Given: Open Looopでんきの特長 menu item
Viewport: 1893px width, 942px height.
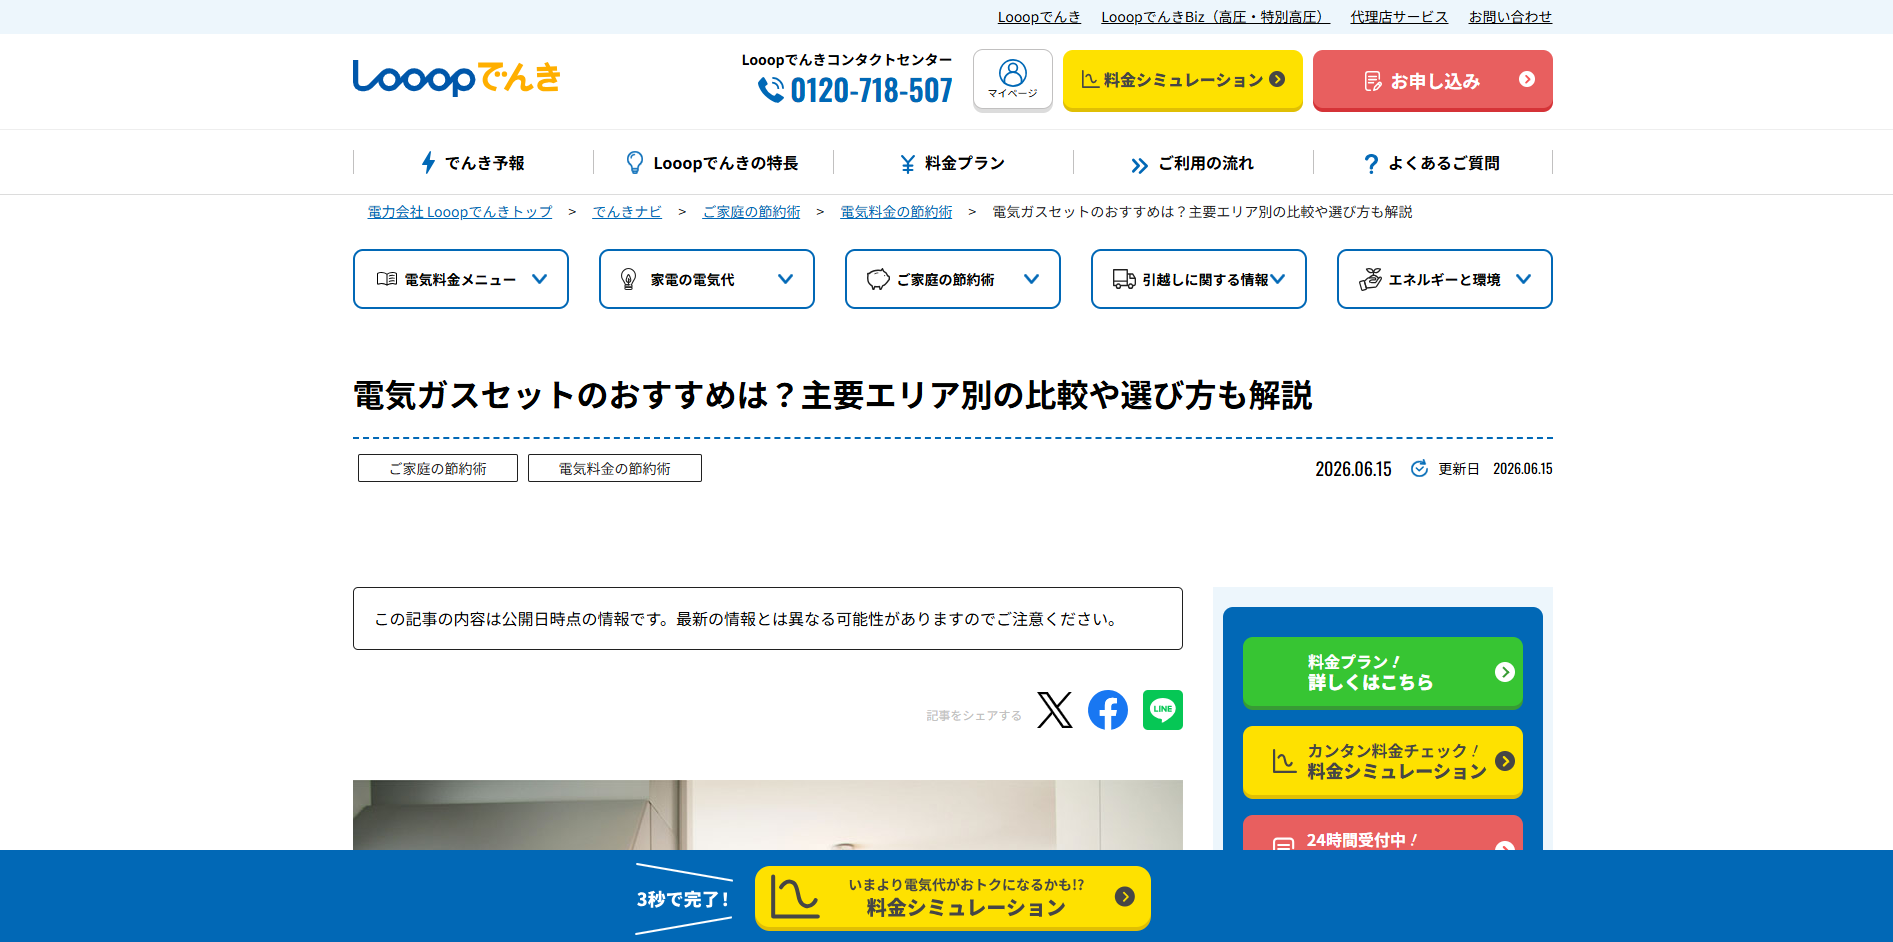Looking at the screenshot, I should (x=713, y=162).
